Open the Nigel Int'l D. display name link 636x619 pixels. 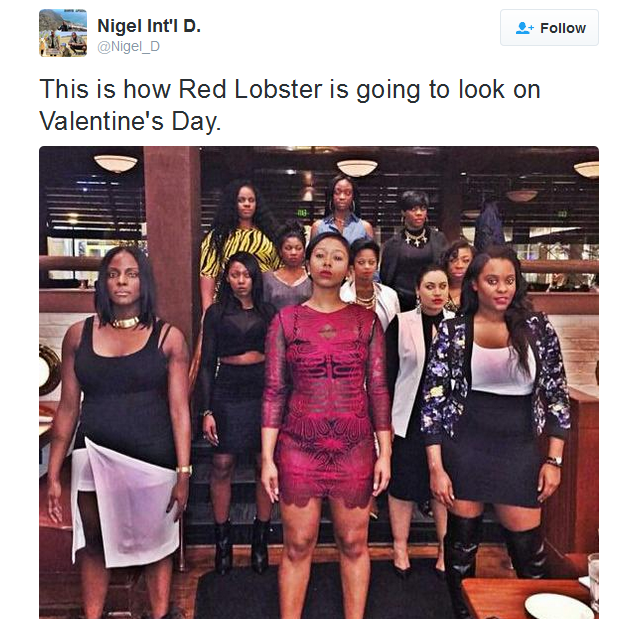click(x=149, y=26)
